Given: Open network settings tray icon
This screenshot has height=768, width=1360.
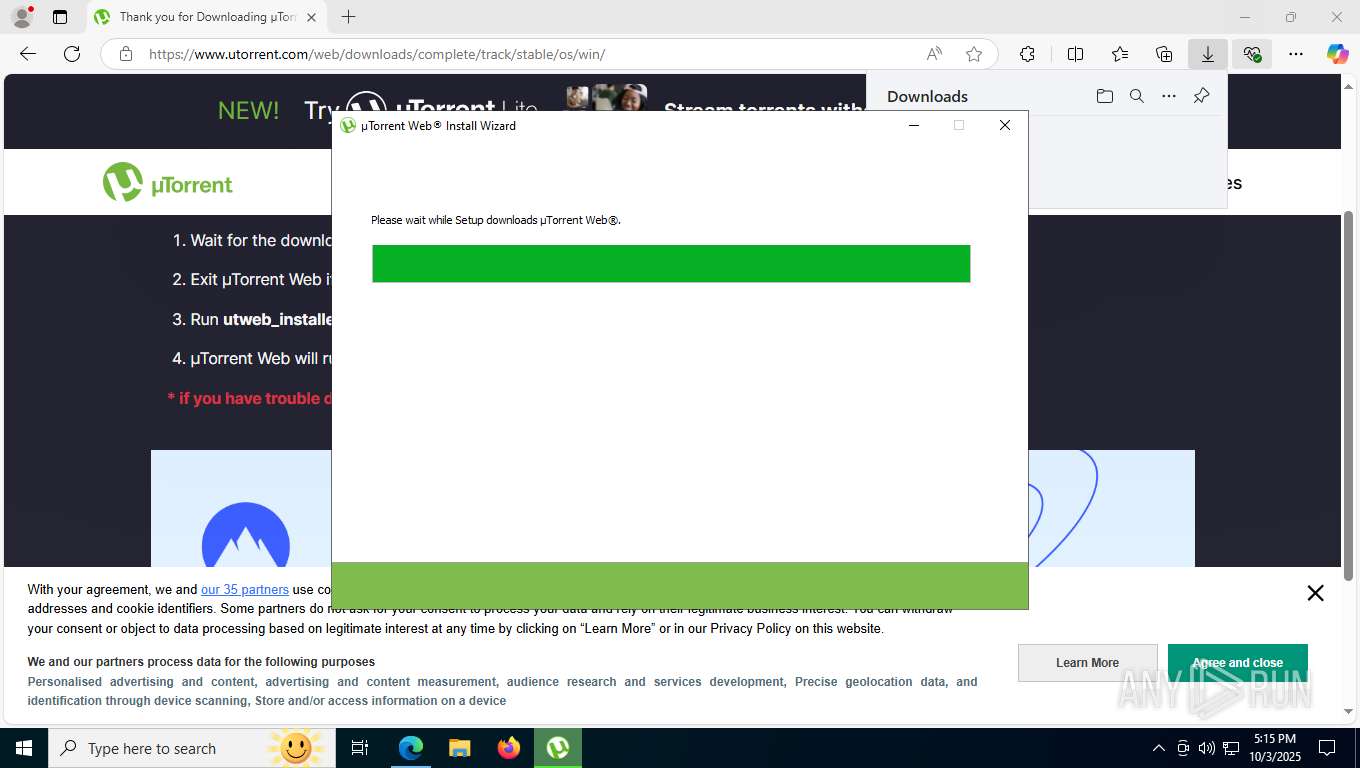Looking at the screenshot, I should pos(1231,748).
